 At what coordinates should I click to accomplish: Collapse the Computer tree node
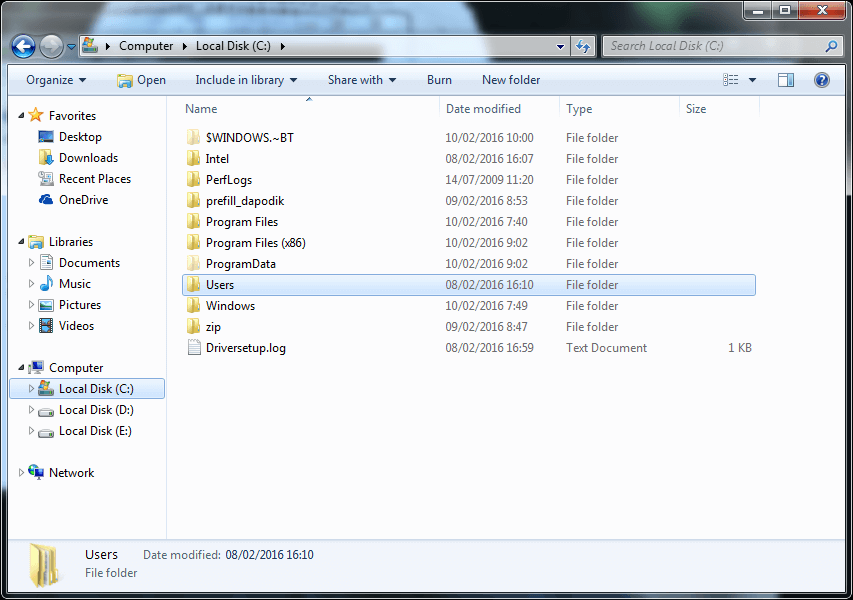(x=21, y=368)
